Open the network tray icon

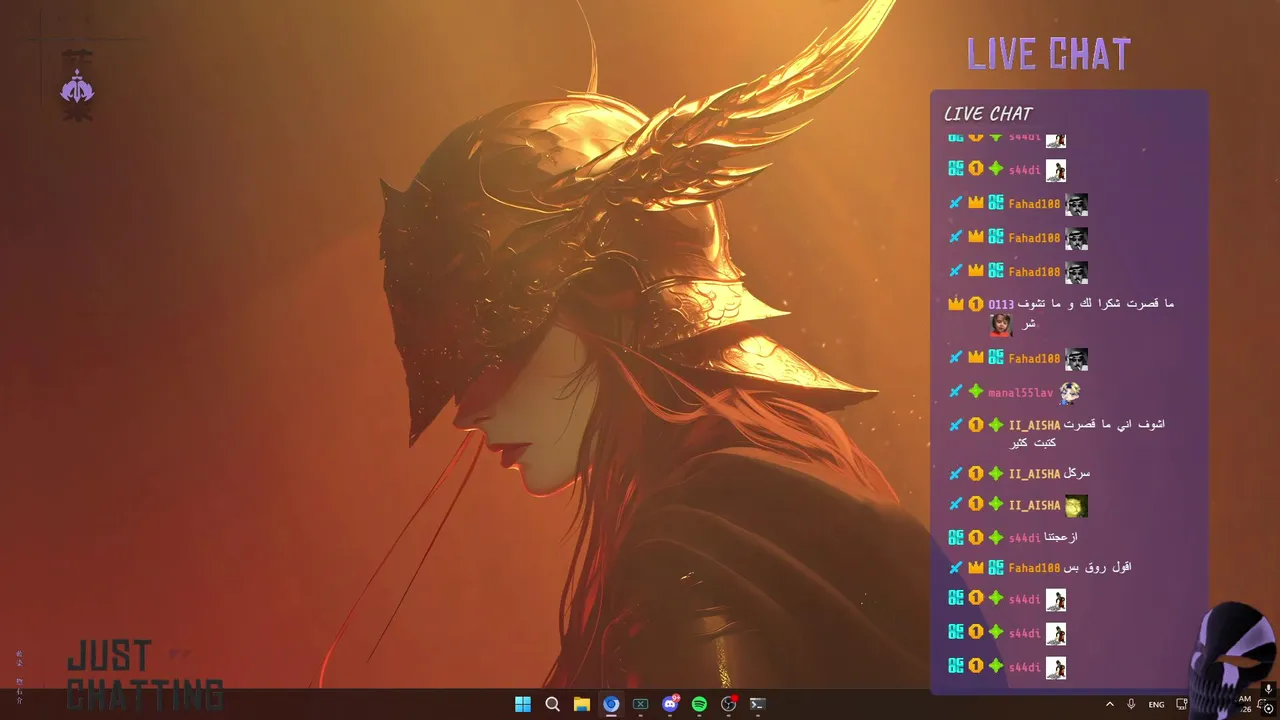tap(1181, 704)
